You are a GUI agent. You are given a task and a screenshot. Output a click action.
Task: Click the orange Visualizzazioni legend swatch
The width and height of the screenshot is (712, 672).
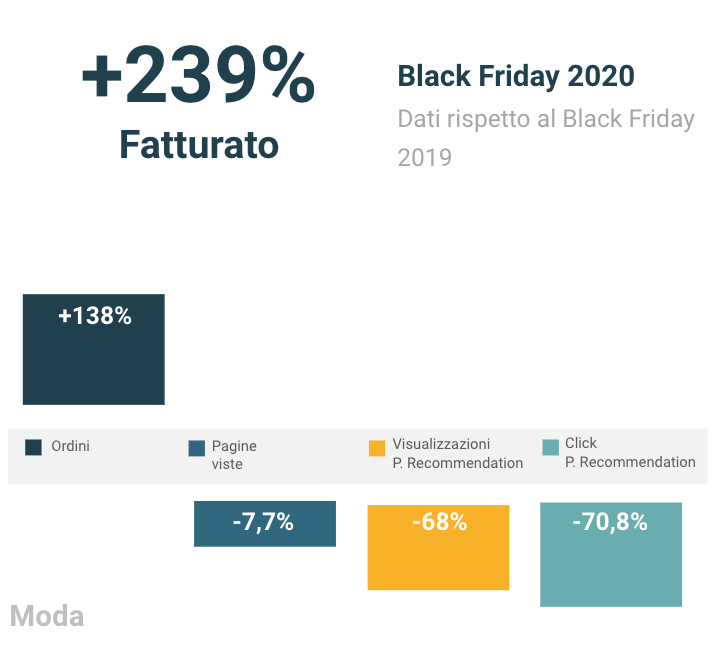(377, 448)
